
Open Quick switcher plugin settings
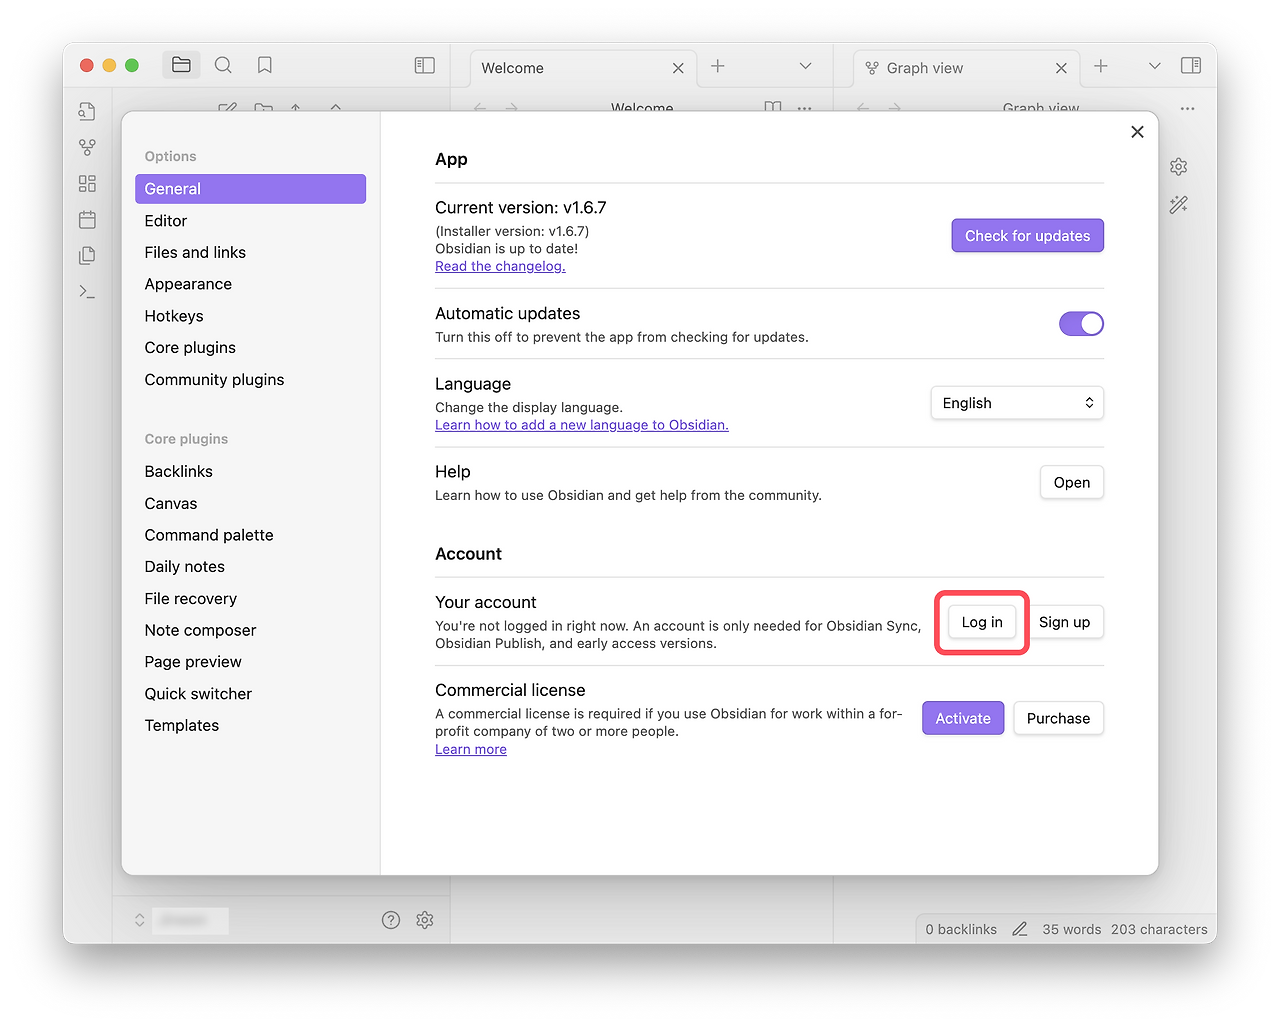click(250, 694)
